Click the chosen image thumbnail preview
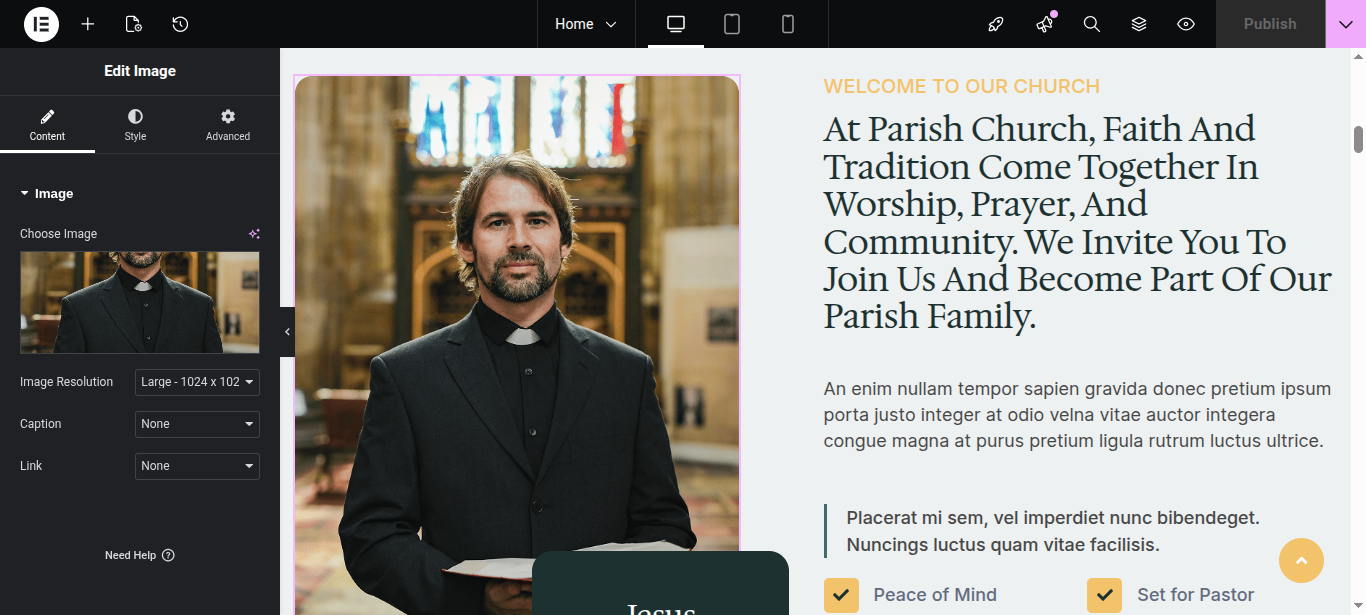The height and width of the screenshot is (615, 1366). (140, 302)
